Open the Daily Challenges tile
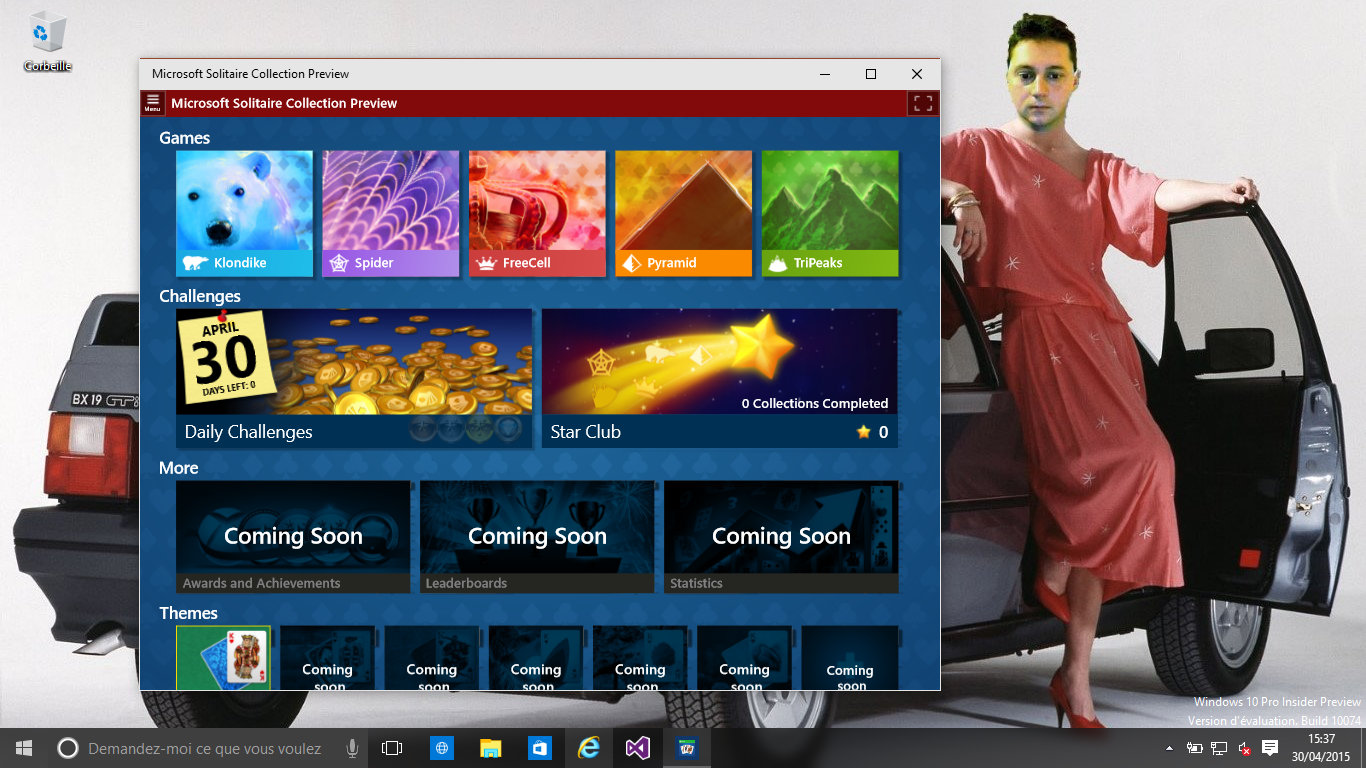 click(x=354, y=377)
